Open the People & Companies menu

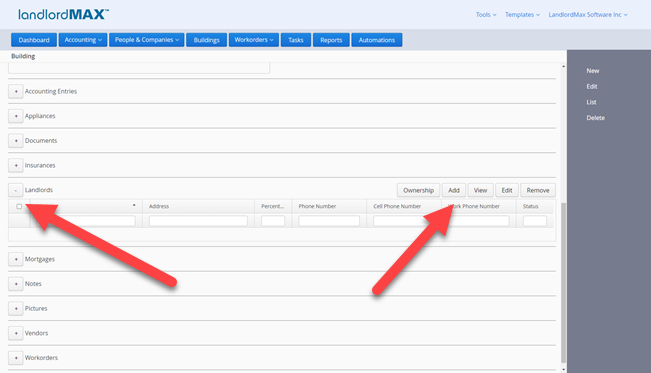(147, 40)
